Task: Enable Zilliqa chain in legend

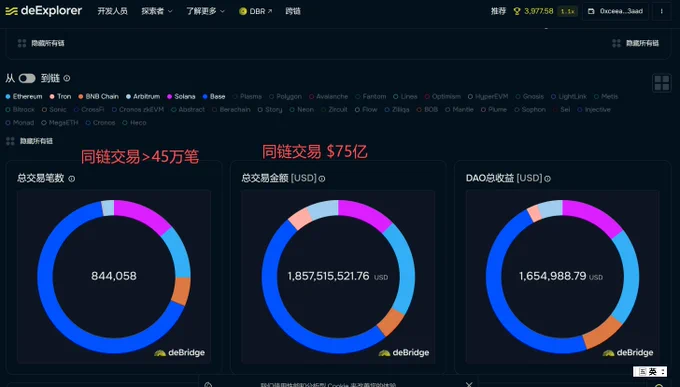Action: [397, 109]
